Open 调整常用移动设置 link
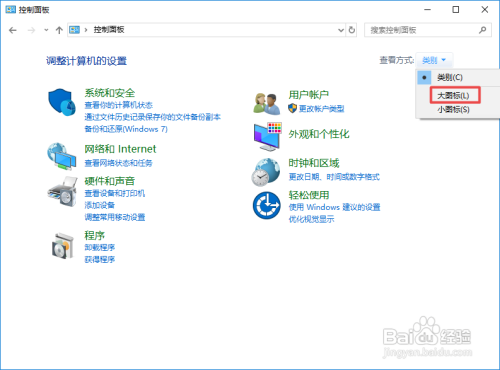This screenshot has width=500, height=370. coord(115,217)
